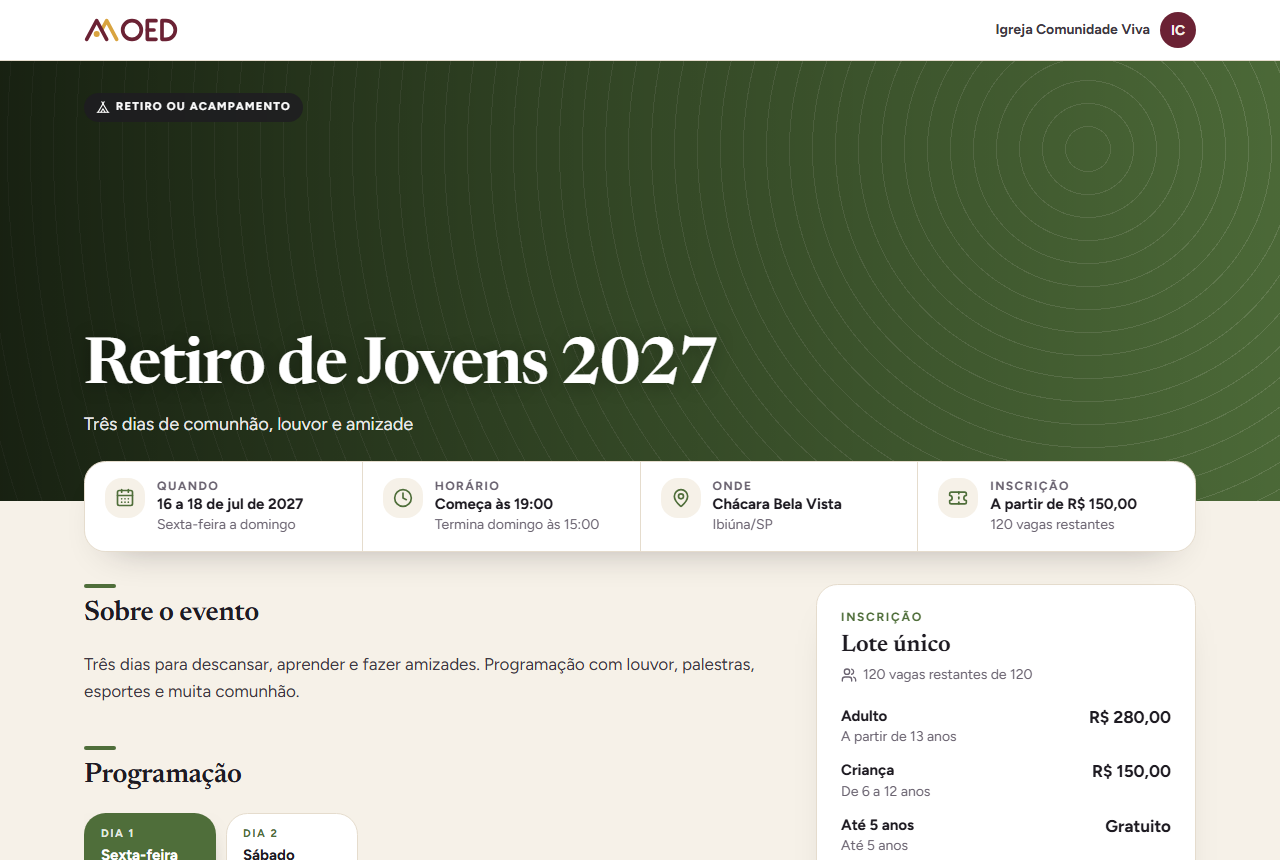This screenshot has height=860, width=1280.
Task: Click the Criança ticket label
Action: click(868, 770)
